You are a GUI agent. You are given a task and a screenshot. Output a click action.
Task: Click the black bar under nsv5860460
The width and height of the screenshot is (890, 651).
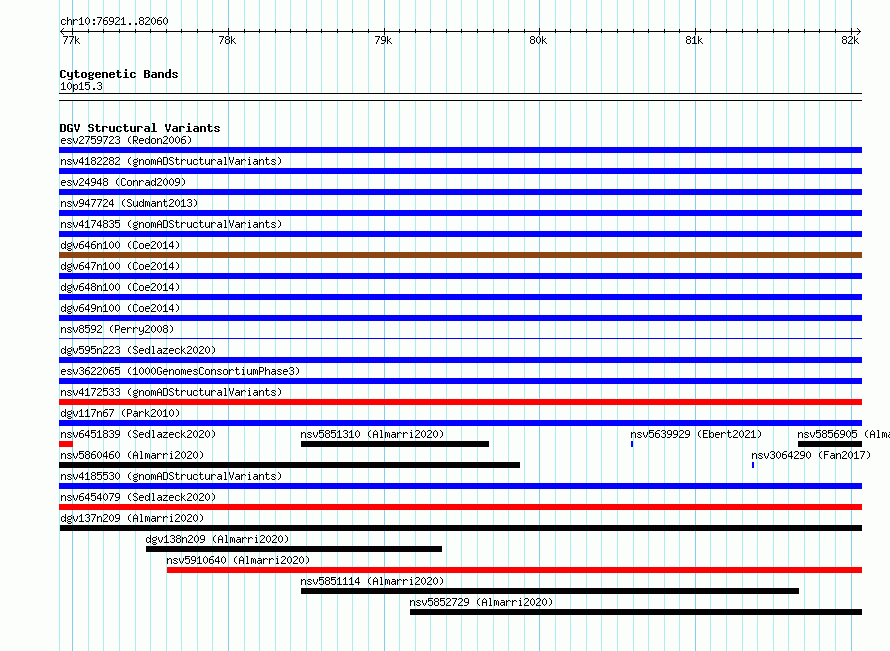click(x=289, y=465)
